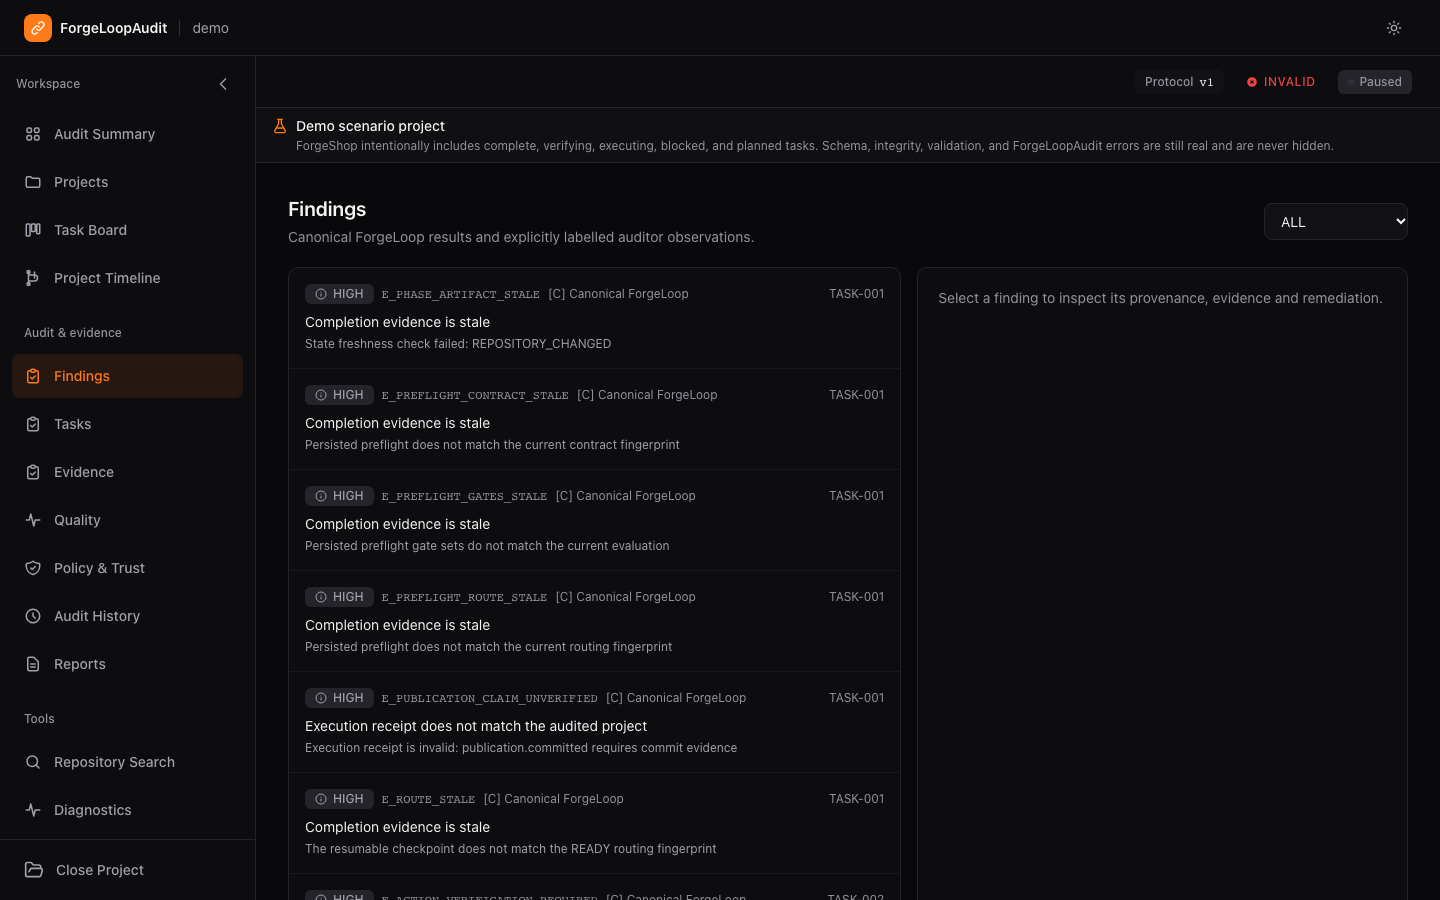Viewport: 1440px width, 900px height.
Task: Collapse the Workspace sidebar chevron
Action: (223, 84)
